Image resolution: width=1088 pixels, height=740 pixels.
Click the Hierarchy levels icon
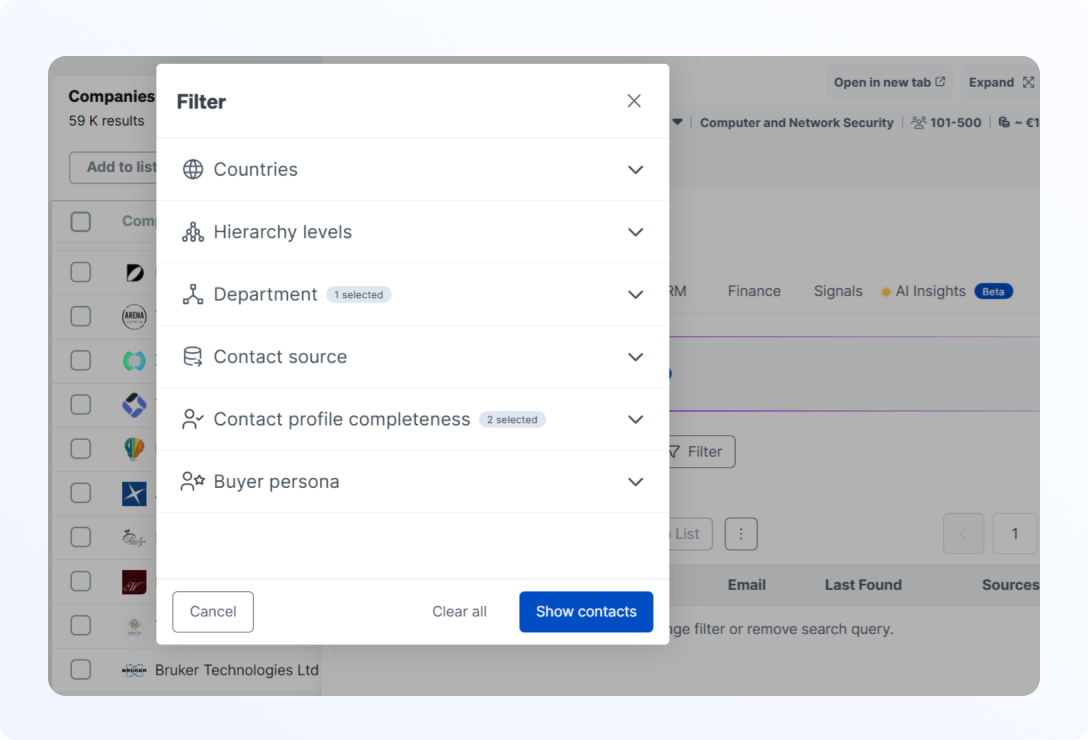[x=193, y=232]
